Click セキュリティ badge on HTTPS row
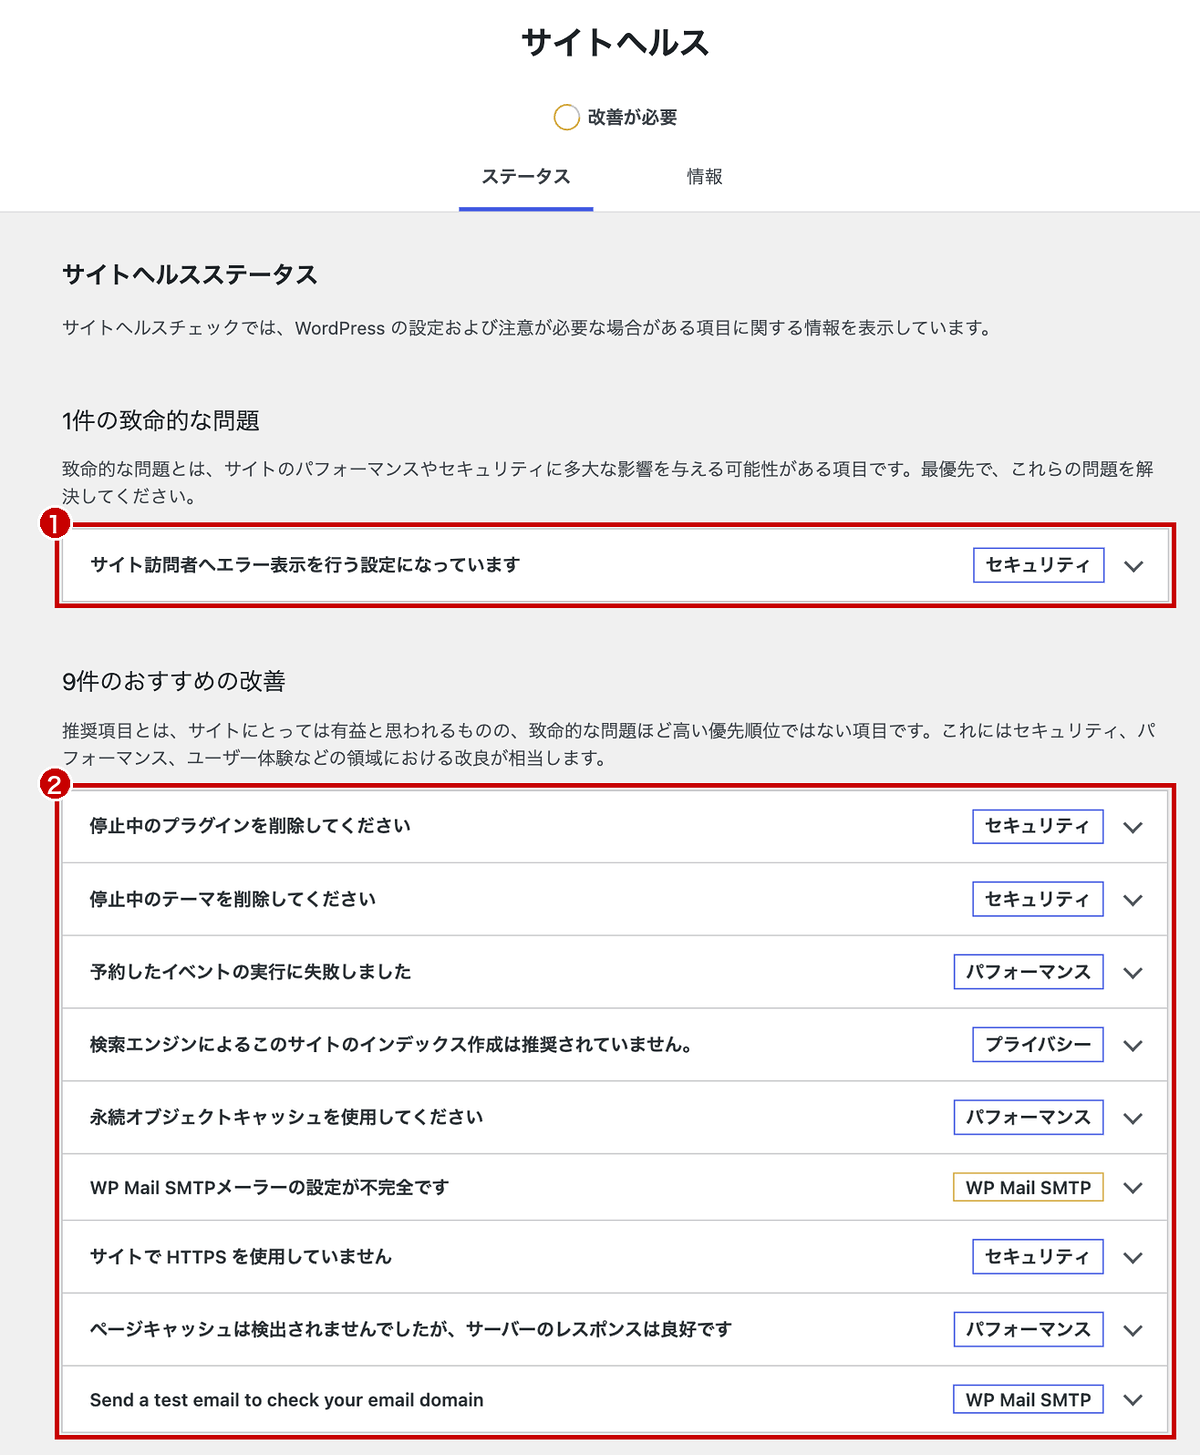 point(1038,1257)
